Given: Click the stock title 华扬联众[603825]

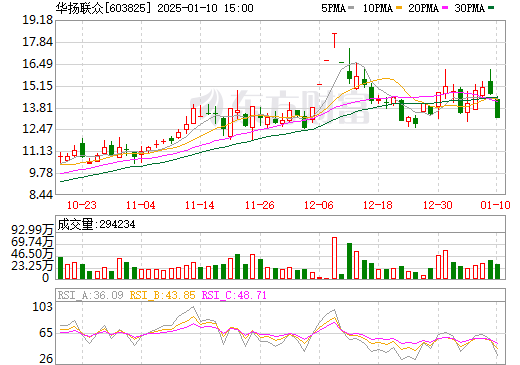Looking at the screenshot, I should 103,8.
